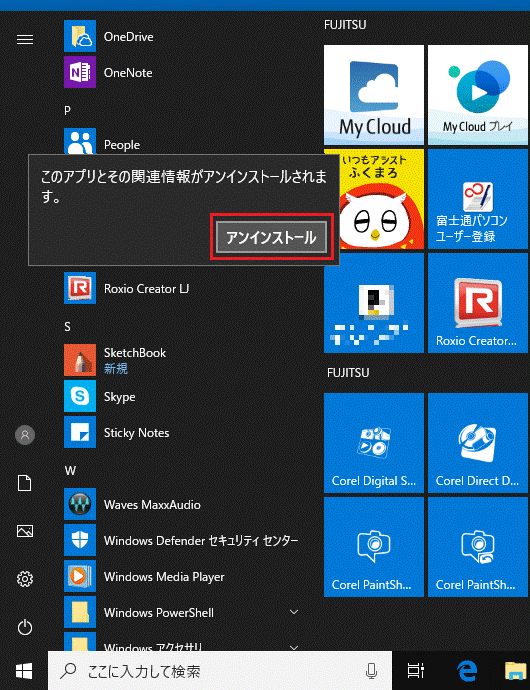Open Windows Defender セキュリティ センター icon
530x690 pixels.
80,540
